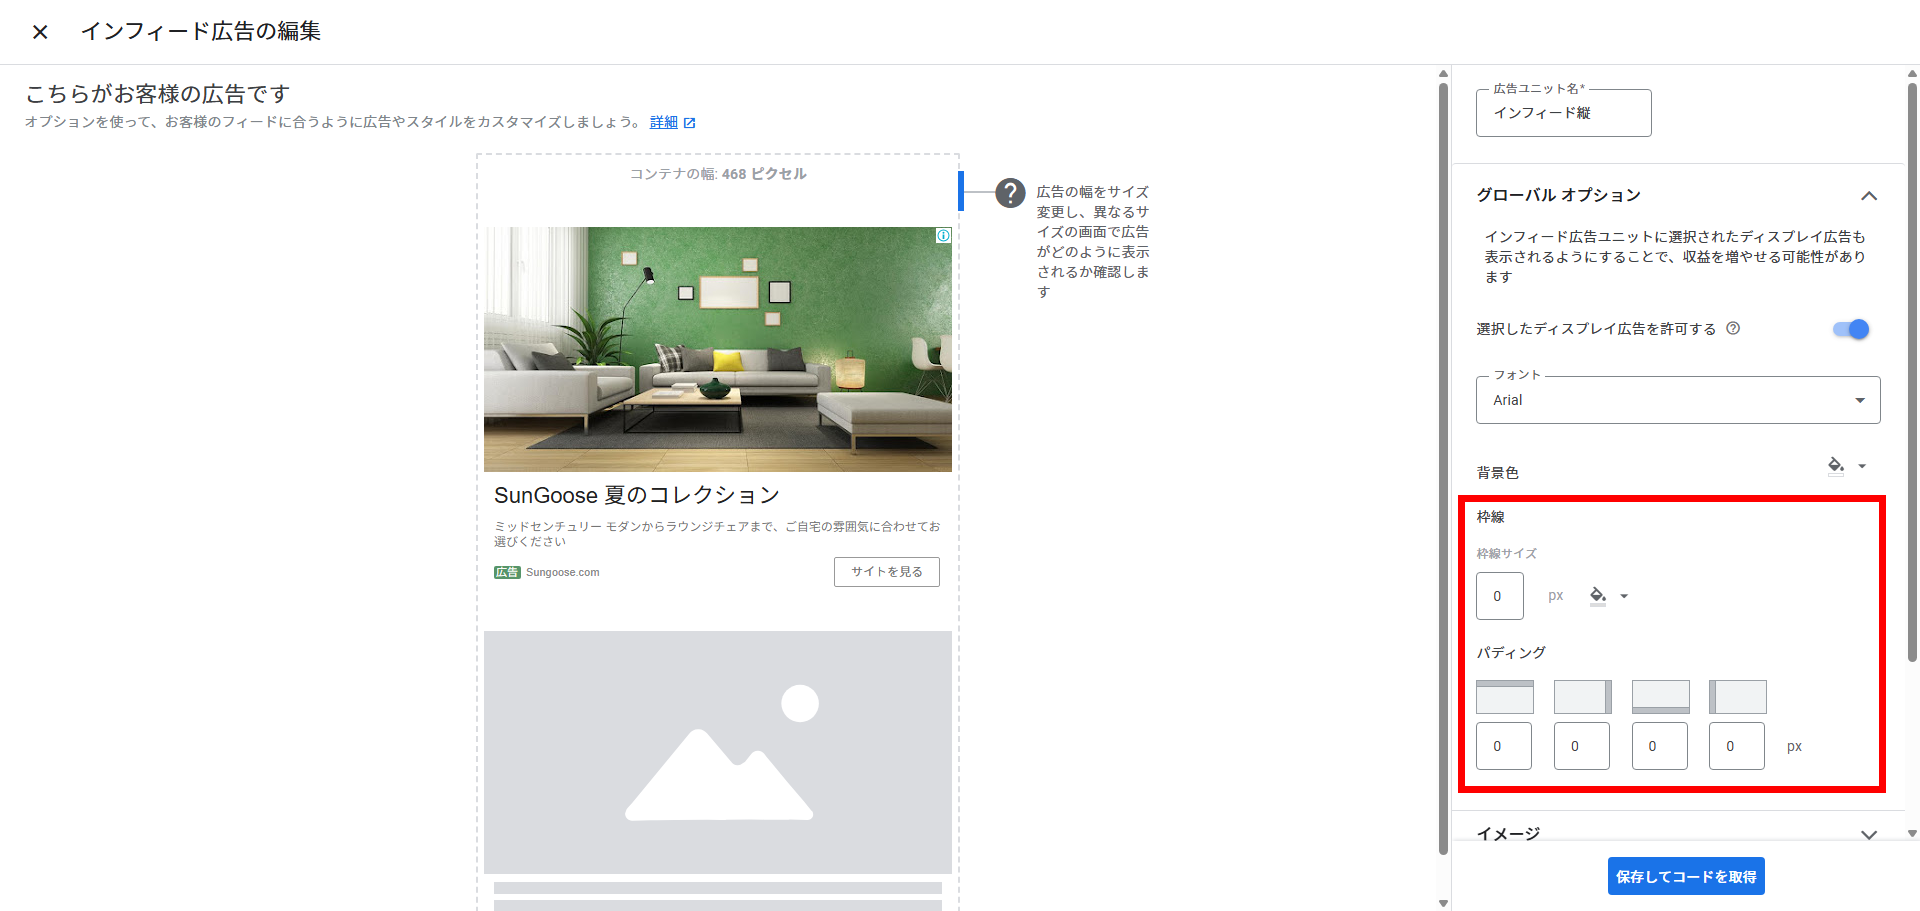Click the external link icon beside 詳細

689,123
